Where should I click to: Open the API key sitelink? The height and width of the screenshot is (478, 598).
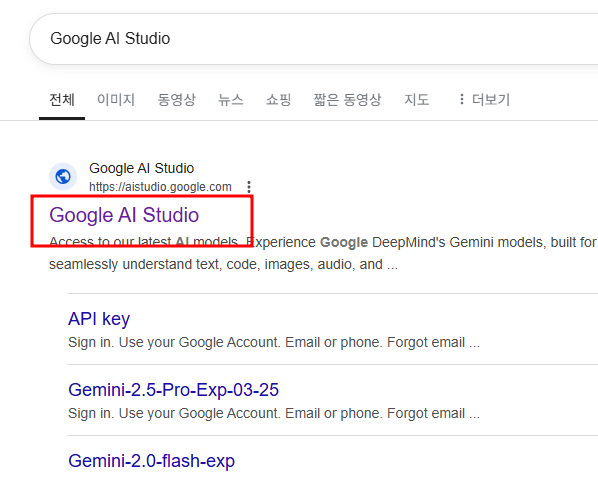pos(99,319)
